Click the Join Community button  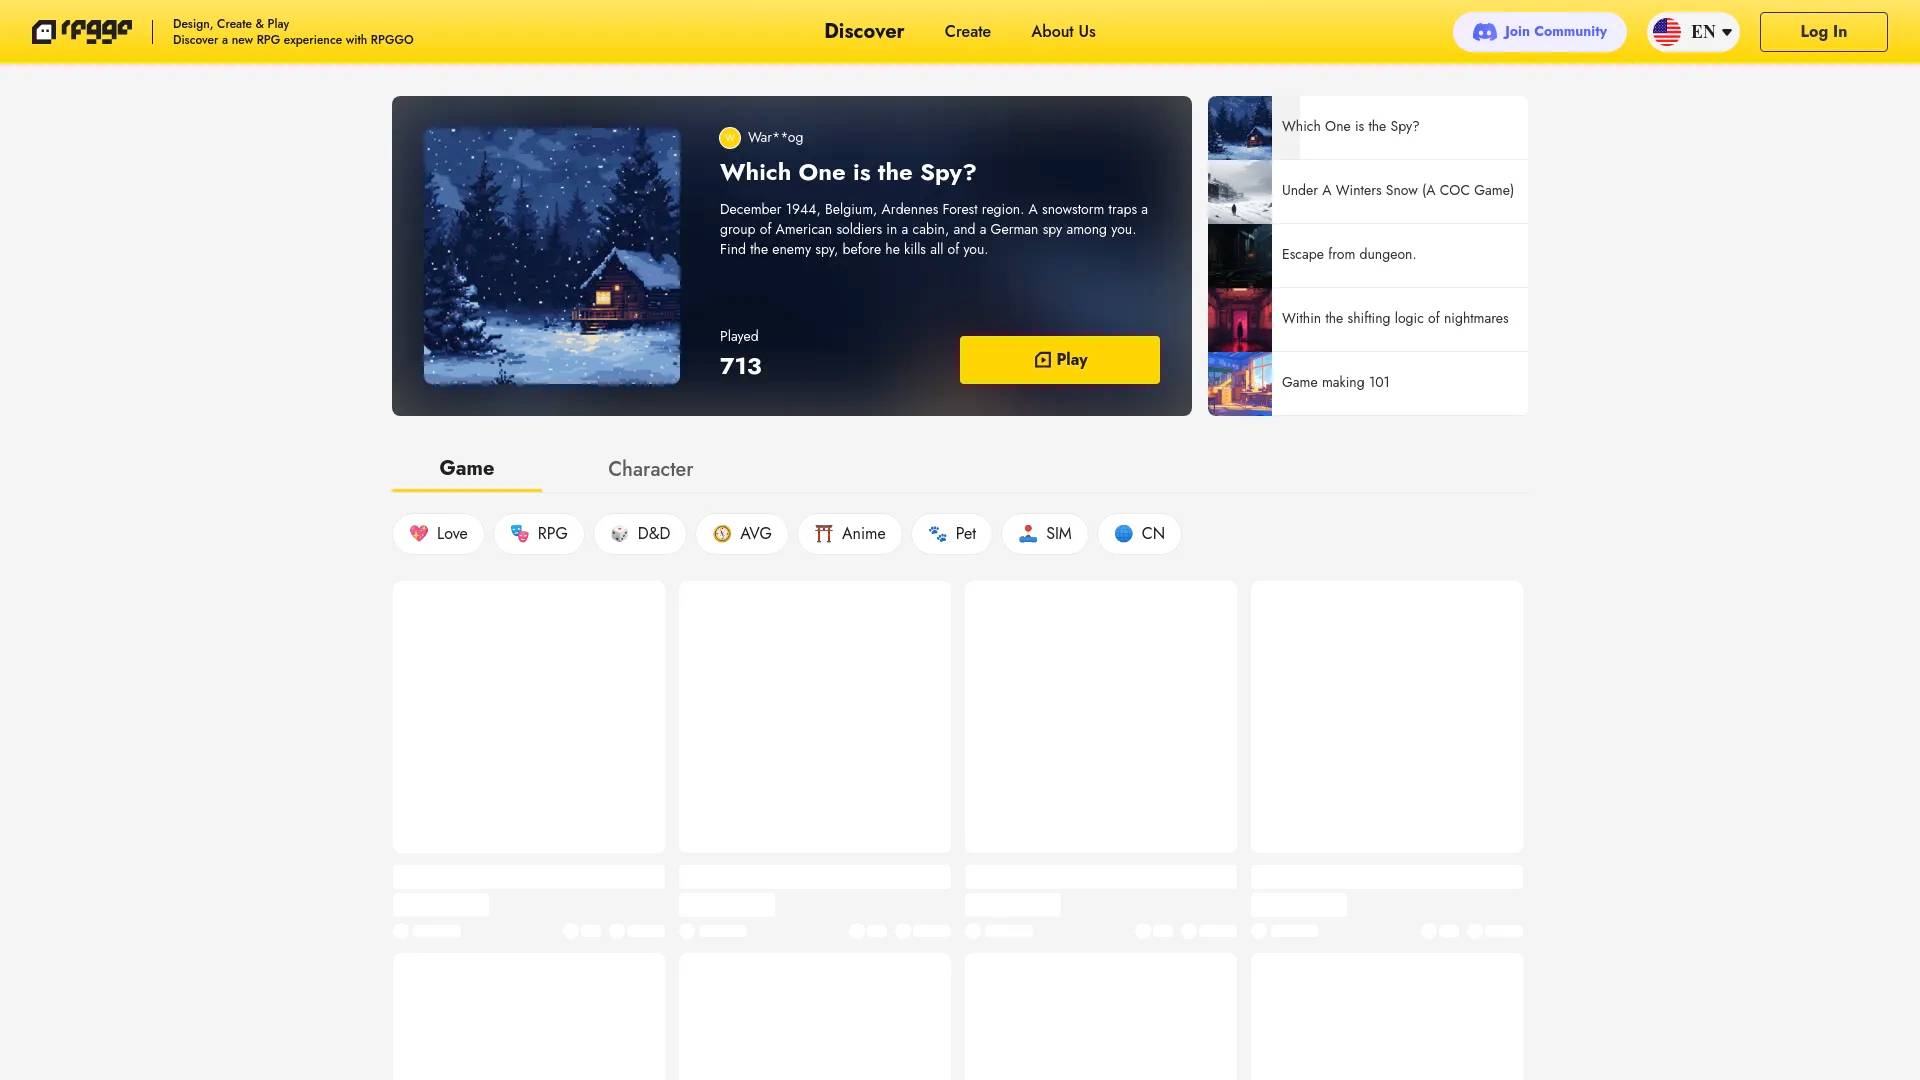1539,32
